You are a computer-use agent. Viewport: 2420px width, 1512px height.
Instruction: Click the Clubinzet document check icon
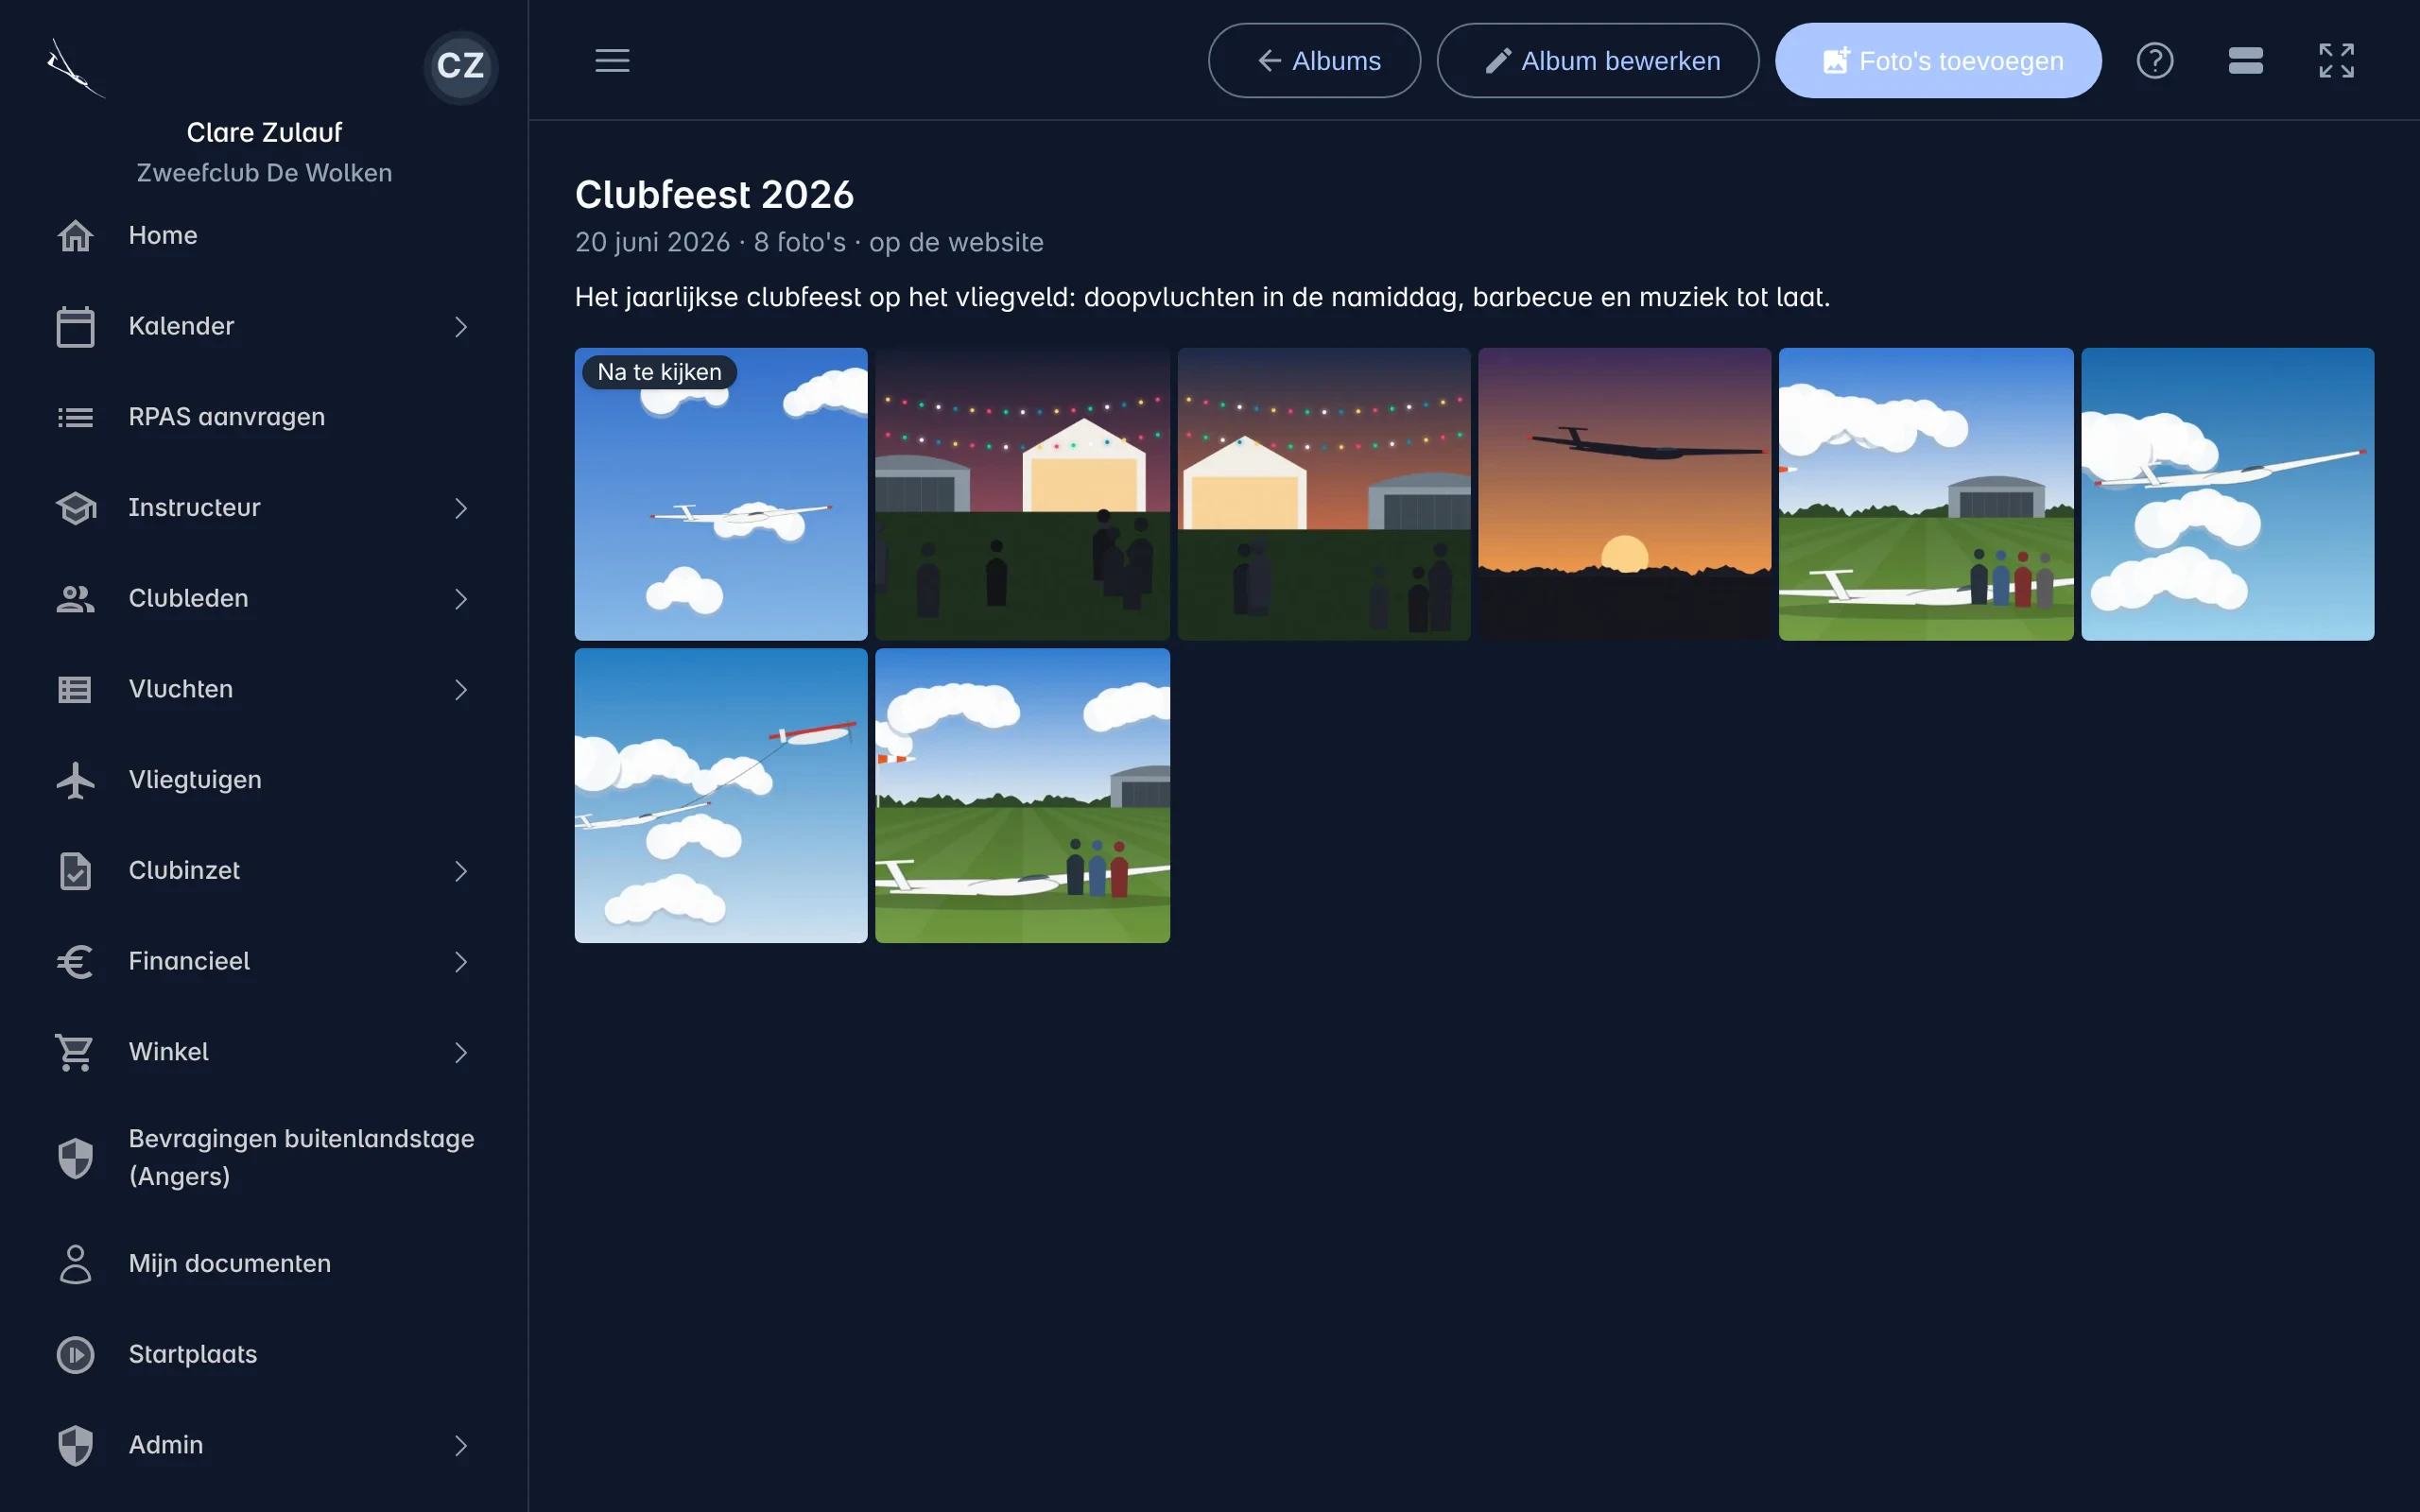(75, 871)
